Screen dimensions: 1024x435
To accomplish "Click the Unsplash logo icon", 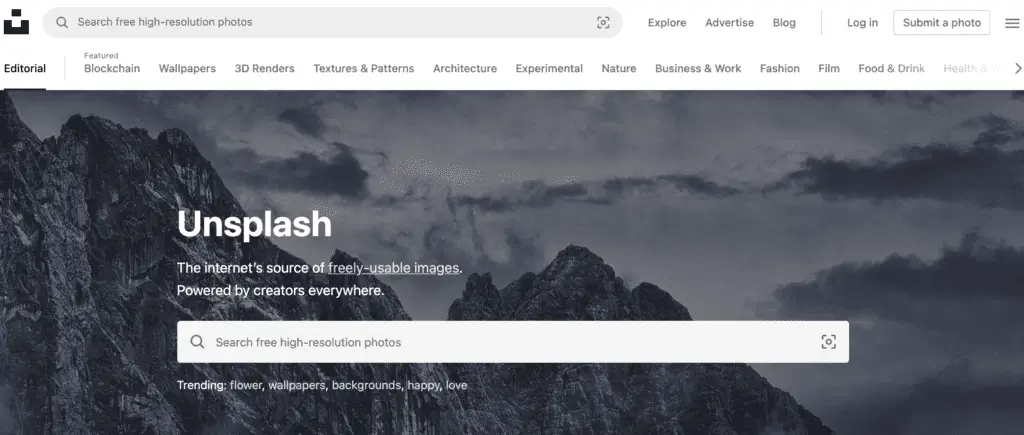I will tap(16, 22).
